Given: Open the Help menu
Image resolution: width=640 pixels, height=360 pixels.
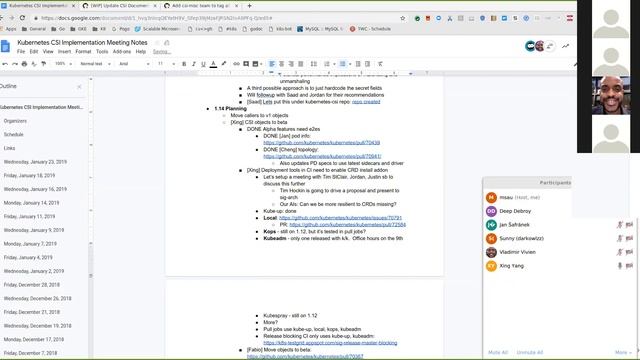Looking at the screenshot, I should [141, 52].
